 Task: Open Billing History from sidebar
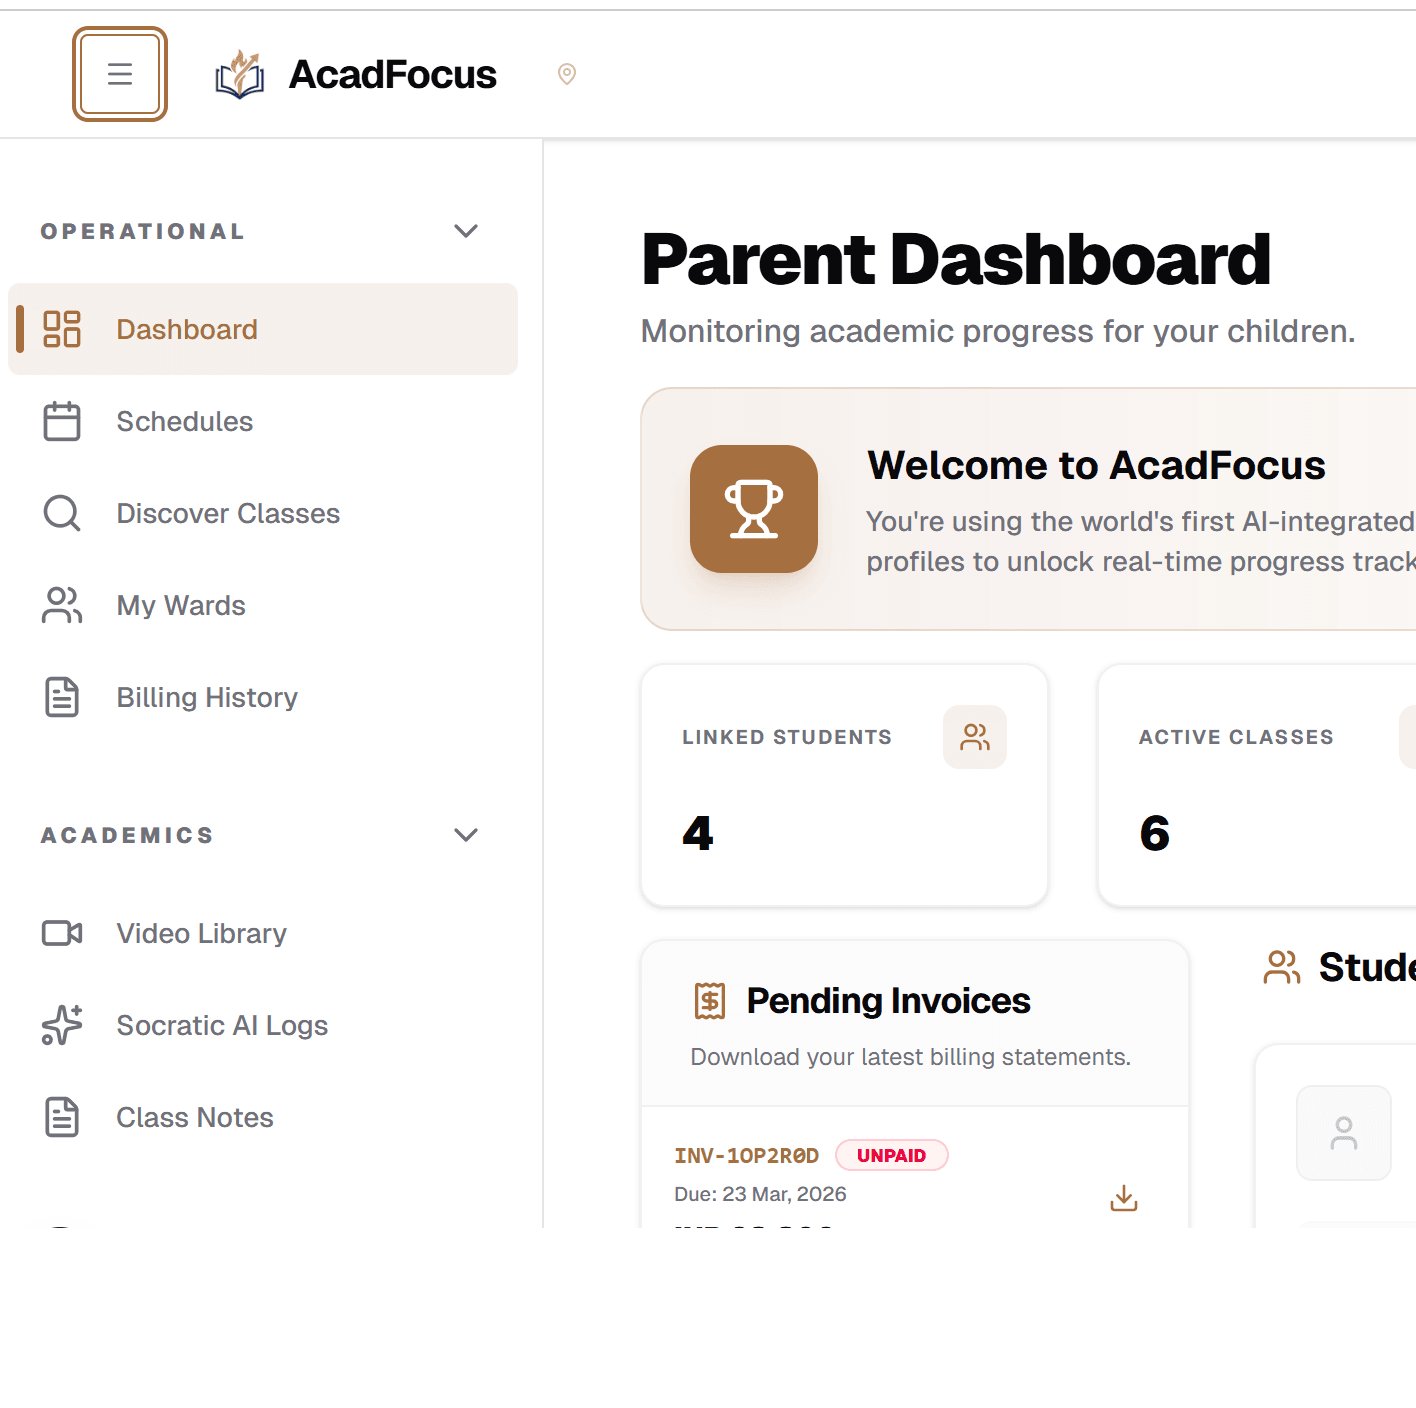point(207,697)
